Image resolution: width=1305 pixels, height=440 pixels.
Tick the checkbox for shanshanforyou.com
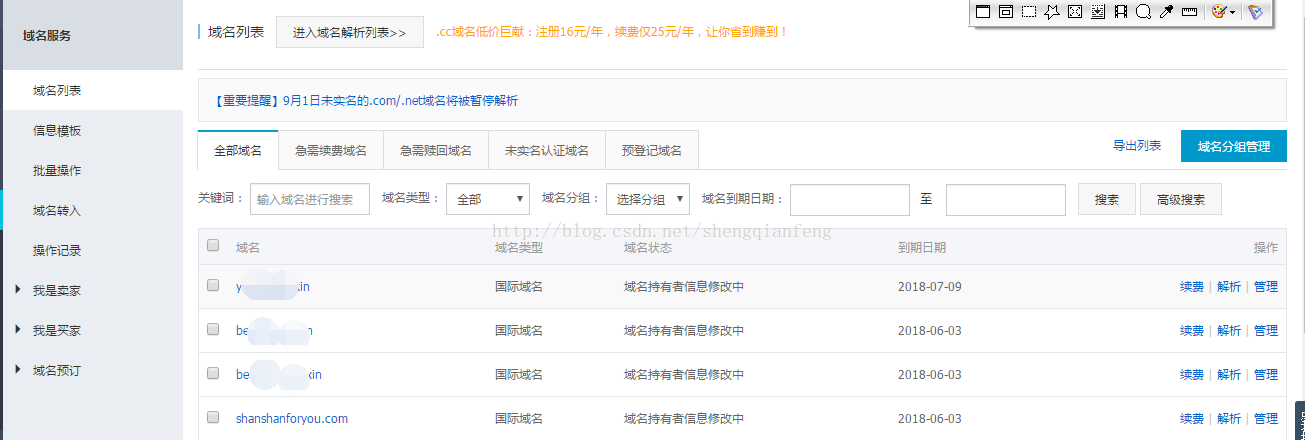[213, 417]
